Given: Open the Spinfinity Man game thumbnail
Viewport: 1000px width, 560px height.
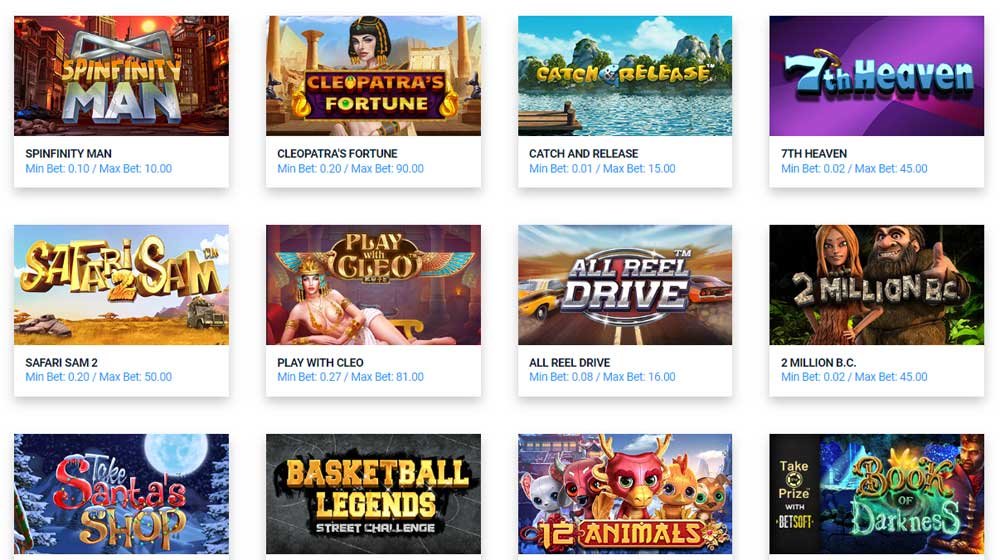Looking at the screenshot, I should point(121,76).
